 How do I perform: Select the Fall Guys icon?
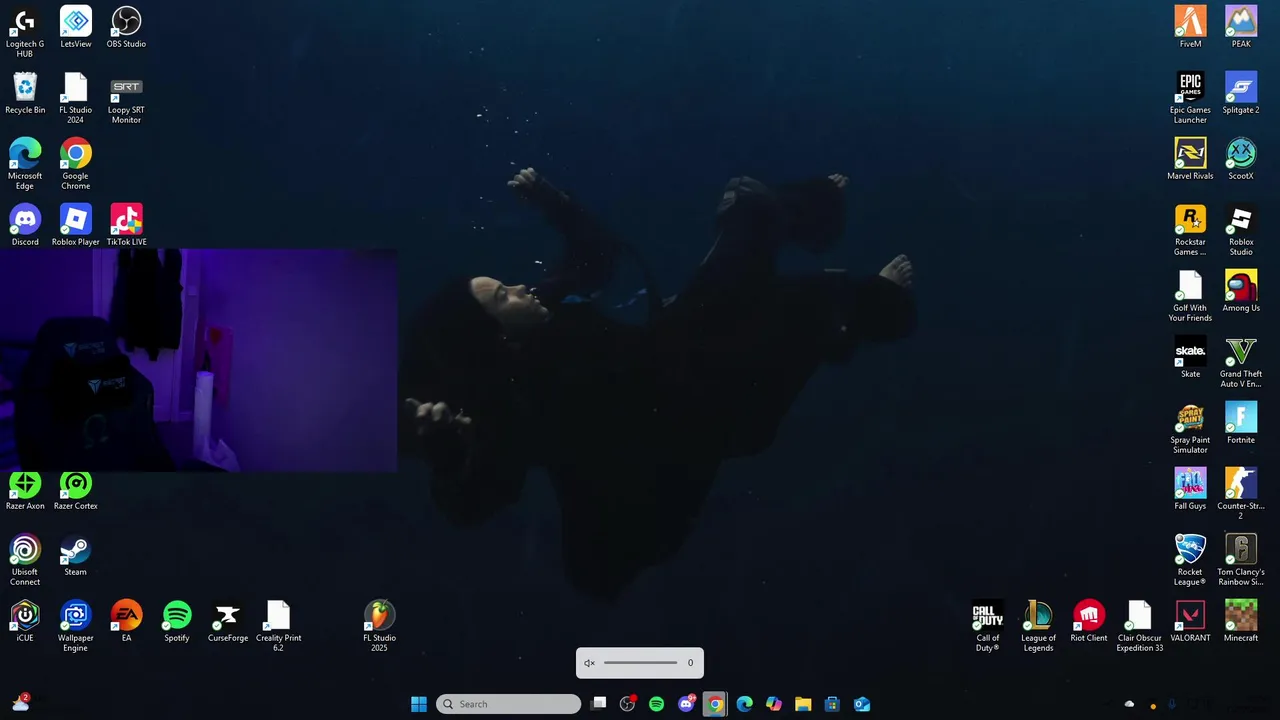[1190, 489]
